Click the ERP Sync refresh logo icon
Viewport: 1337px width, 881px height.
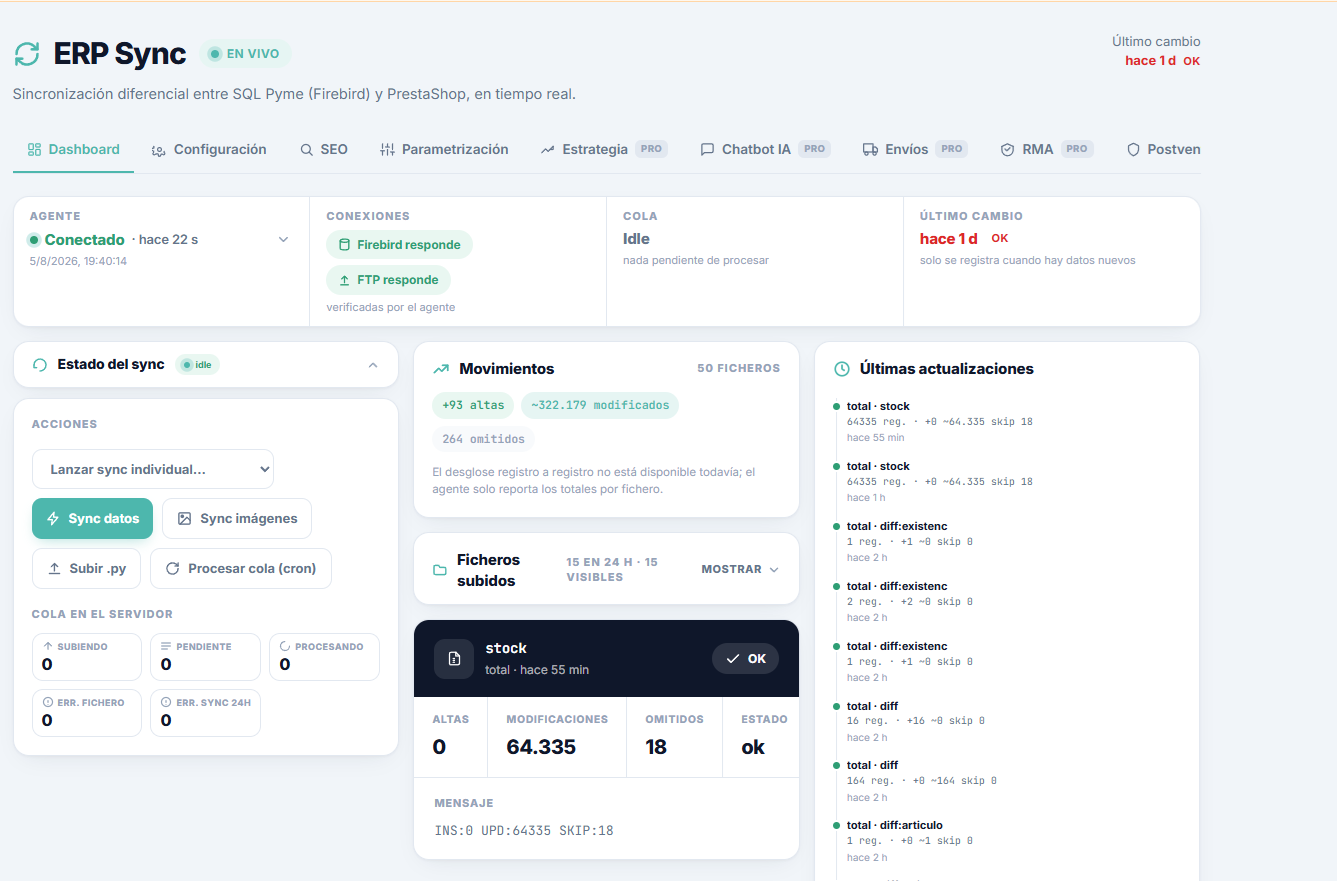(x=27, y=54)
